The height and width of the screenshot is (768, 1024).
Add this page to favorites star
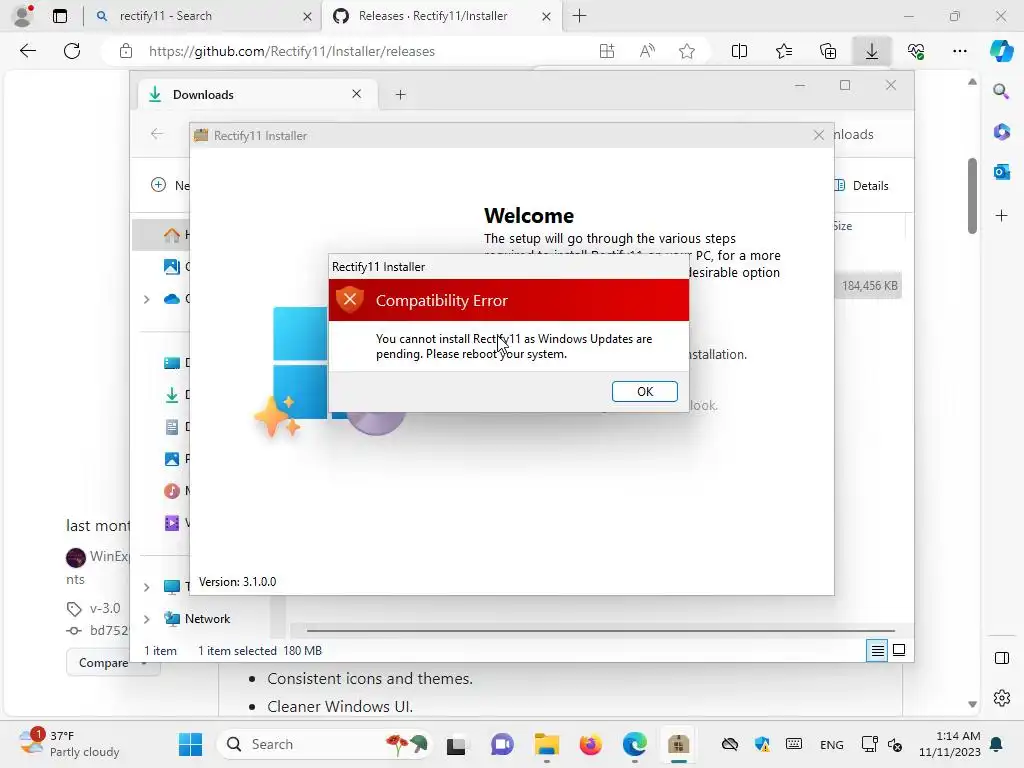pos(686,51)
